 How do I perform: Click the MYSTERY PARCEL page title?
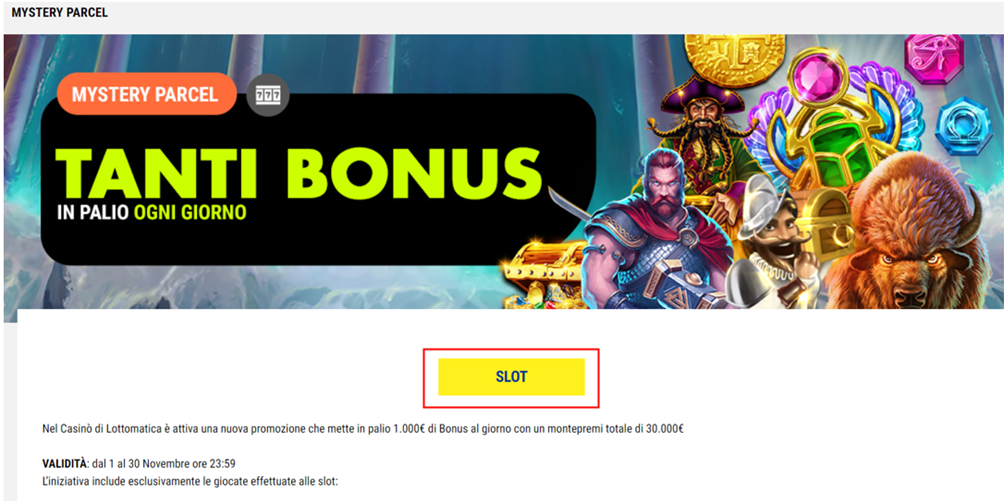[x=60, y=13]
